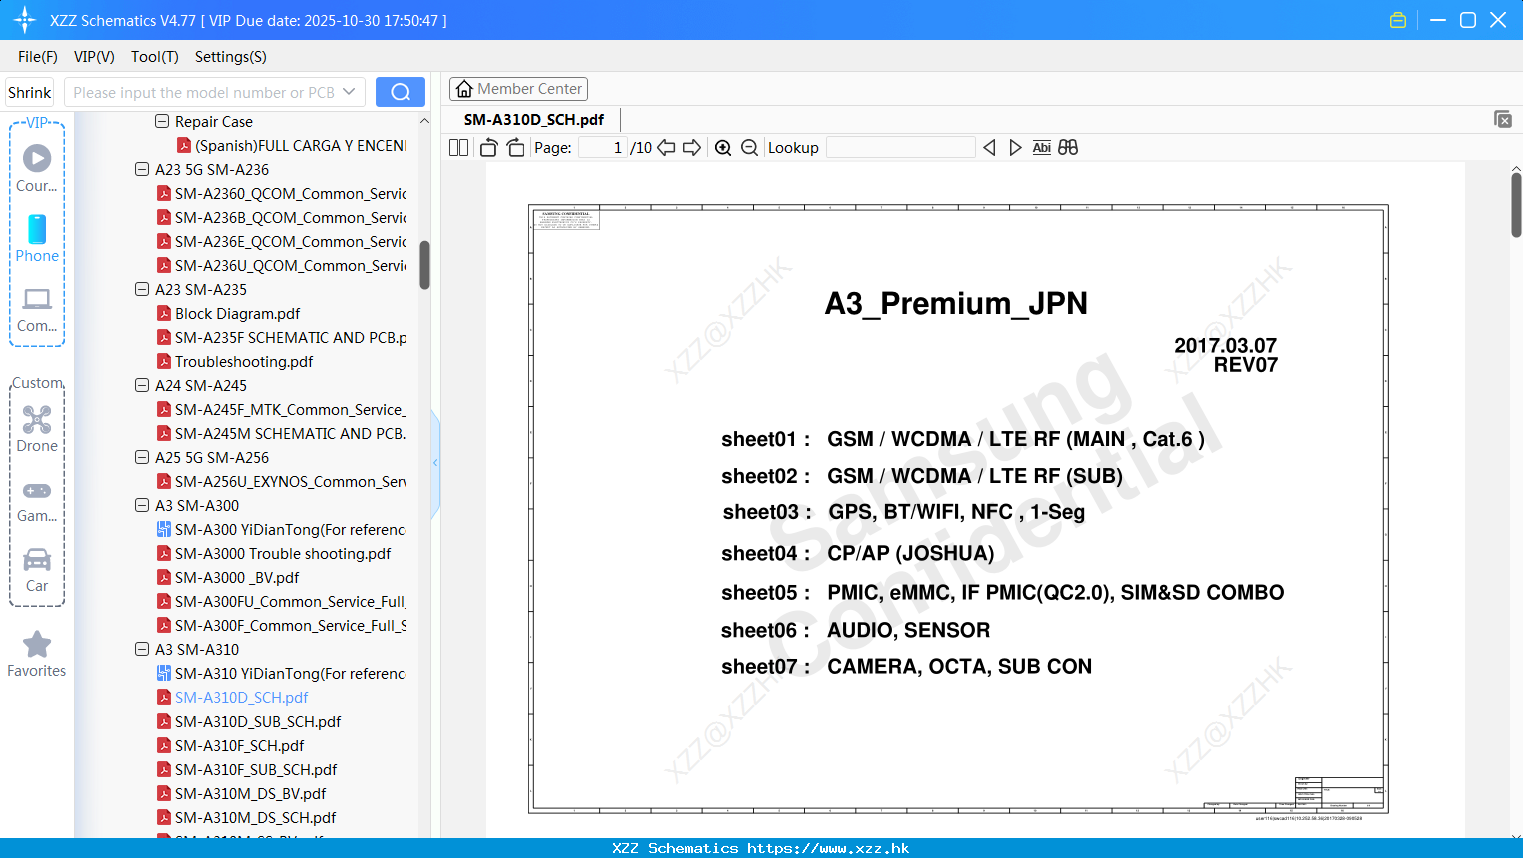Image resolution: width=1523 pixels, height=858 pixels.
Task: Rotate the page counterclockwise
Action: tap(488, 148)
